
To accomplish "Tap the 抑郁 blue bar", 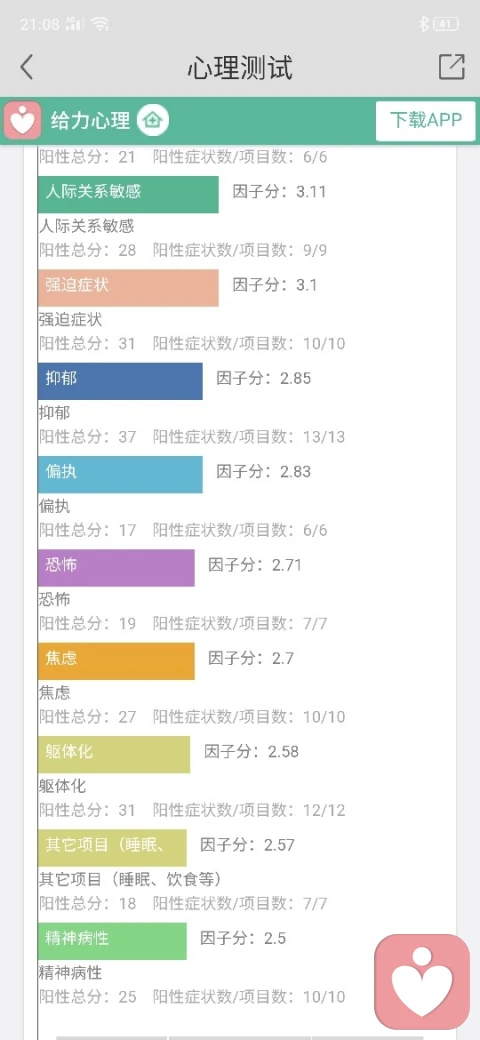I will 120,381.
